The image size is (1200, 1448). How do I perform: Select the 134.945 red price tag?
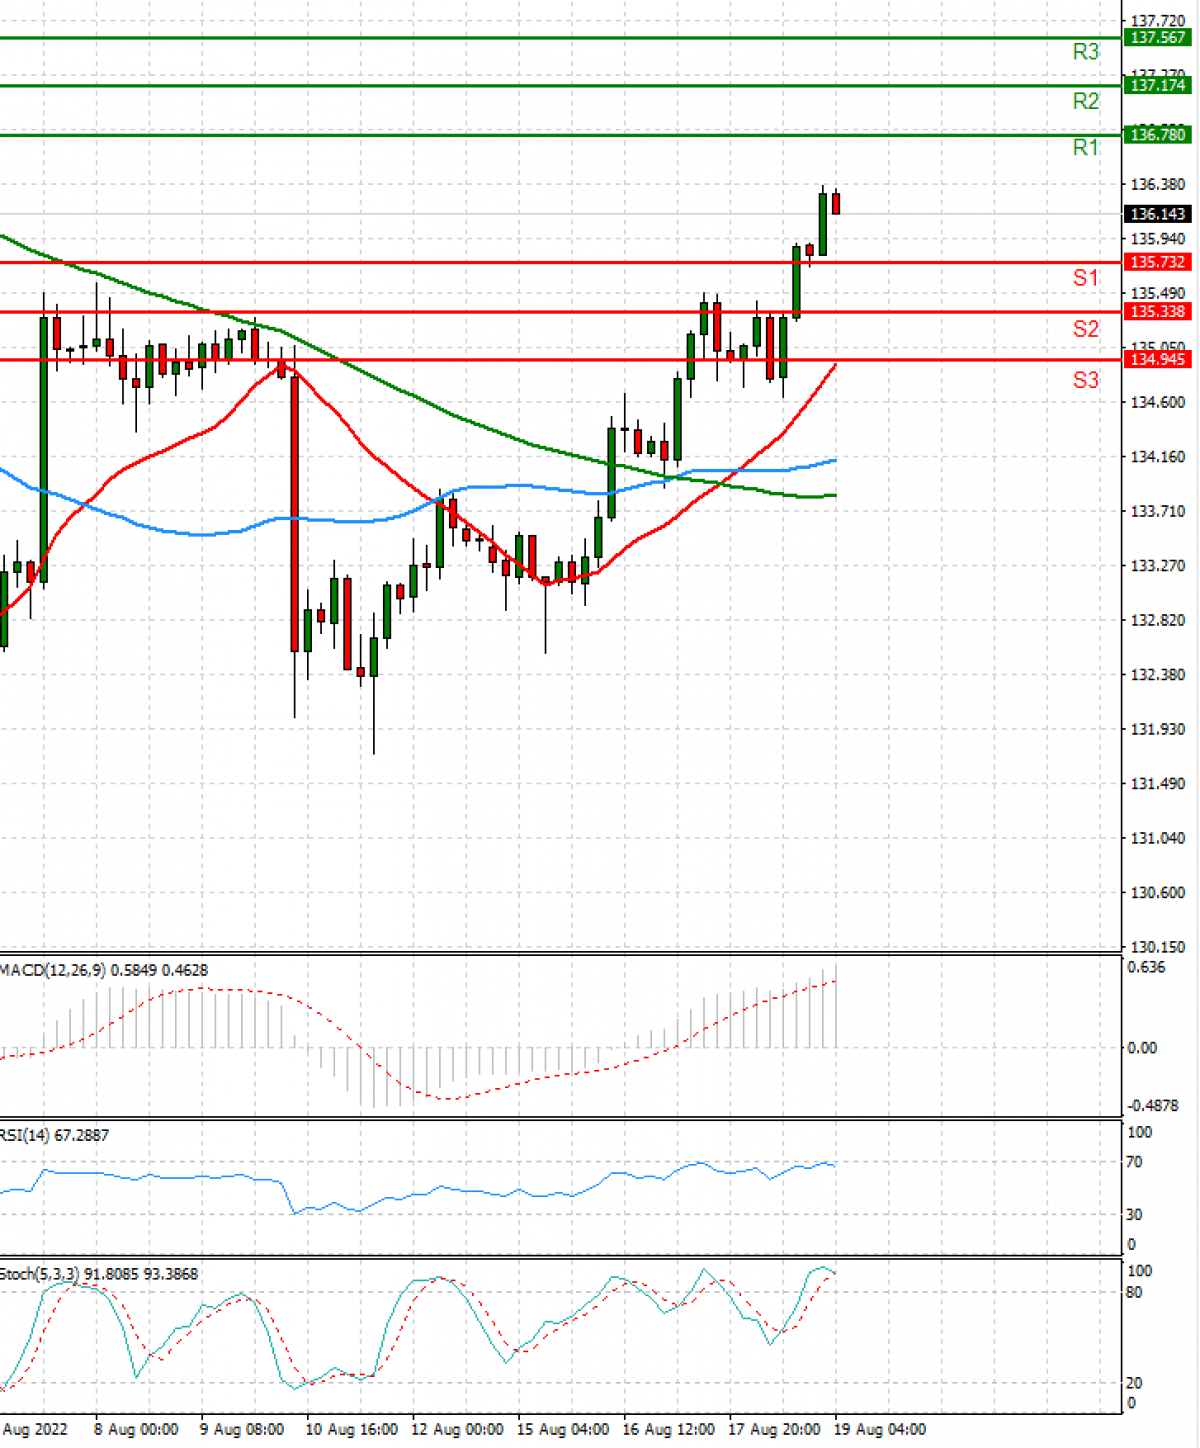[x=1157, y=360]
